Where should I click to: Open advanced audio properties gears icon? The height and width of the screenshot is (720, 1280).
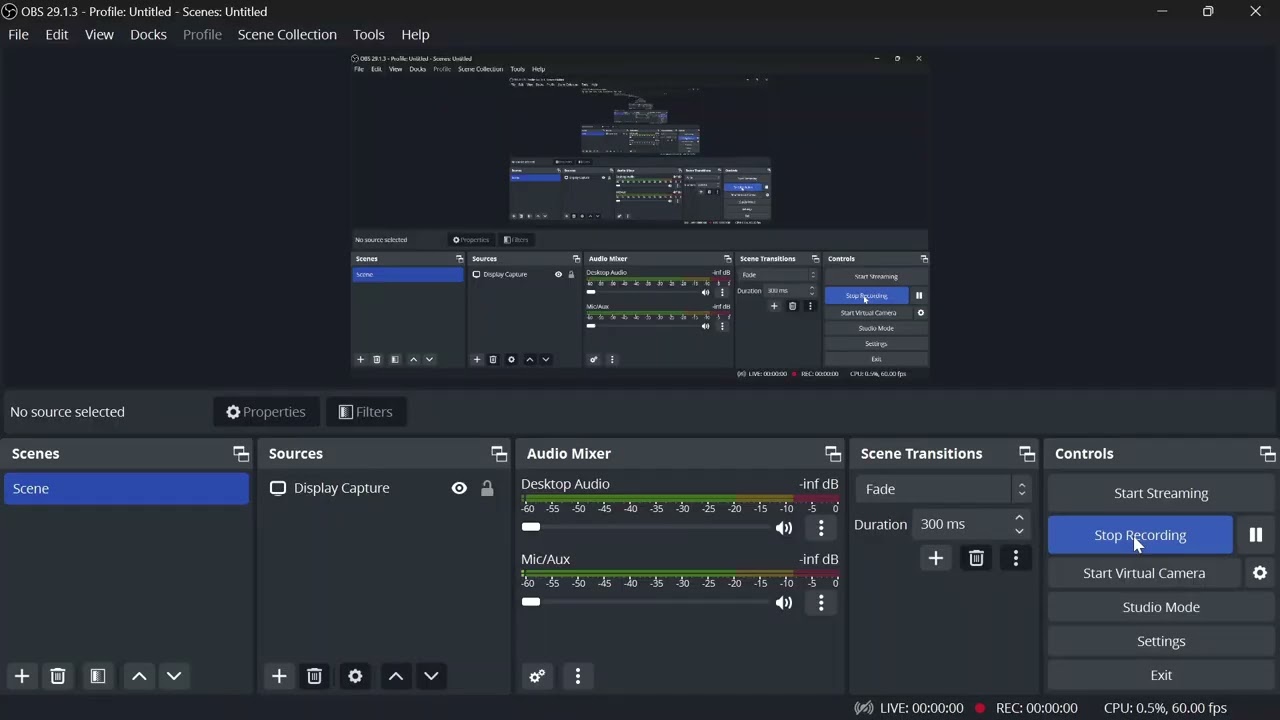(537, 676)
